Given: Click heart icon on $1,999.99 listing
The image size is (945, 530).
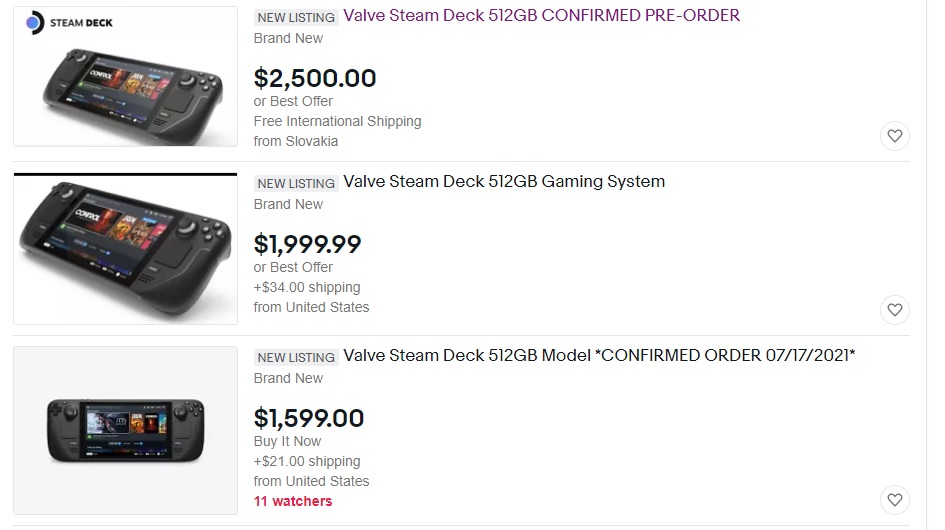Looking at the screenshot, I should point(895,309).
